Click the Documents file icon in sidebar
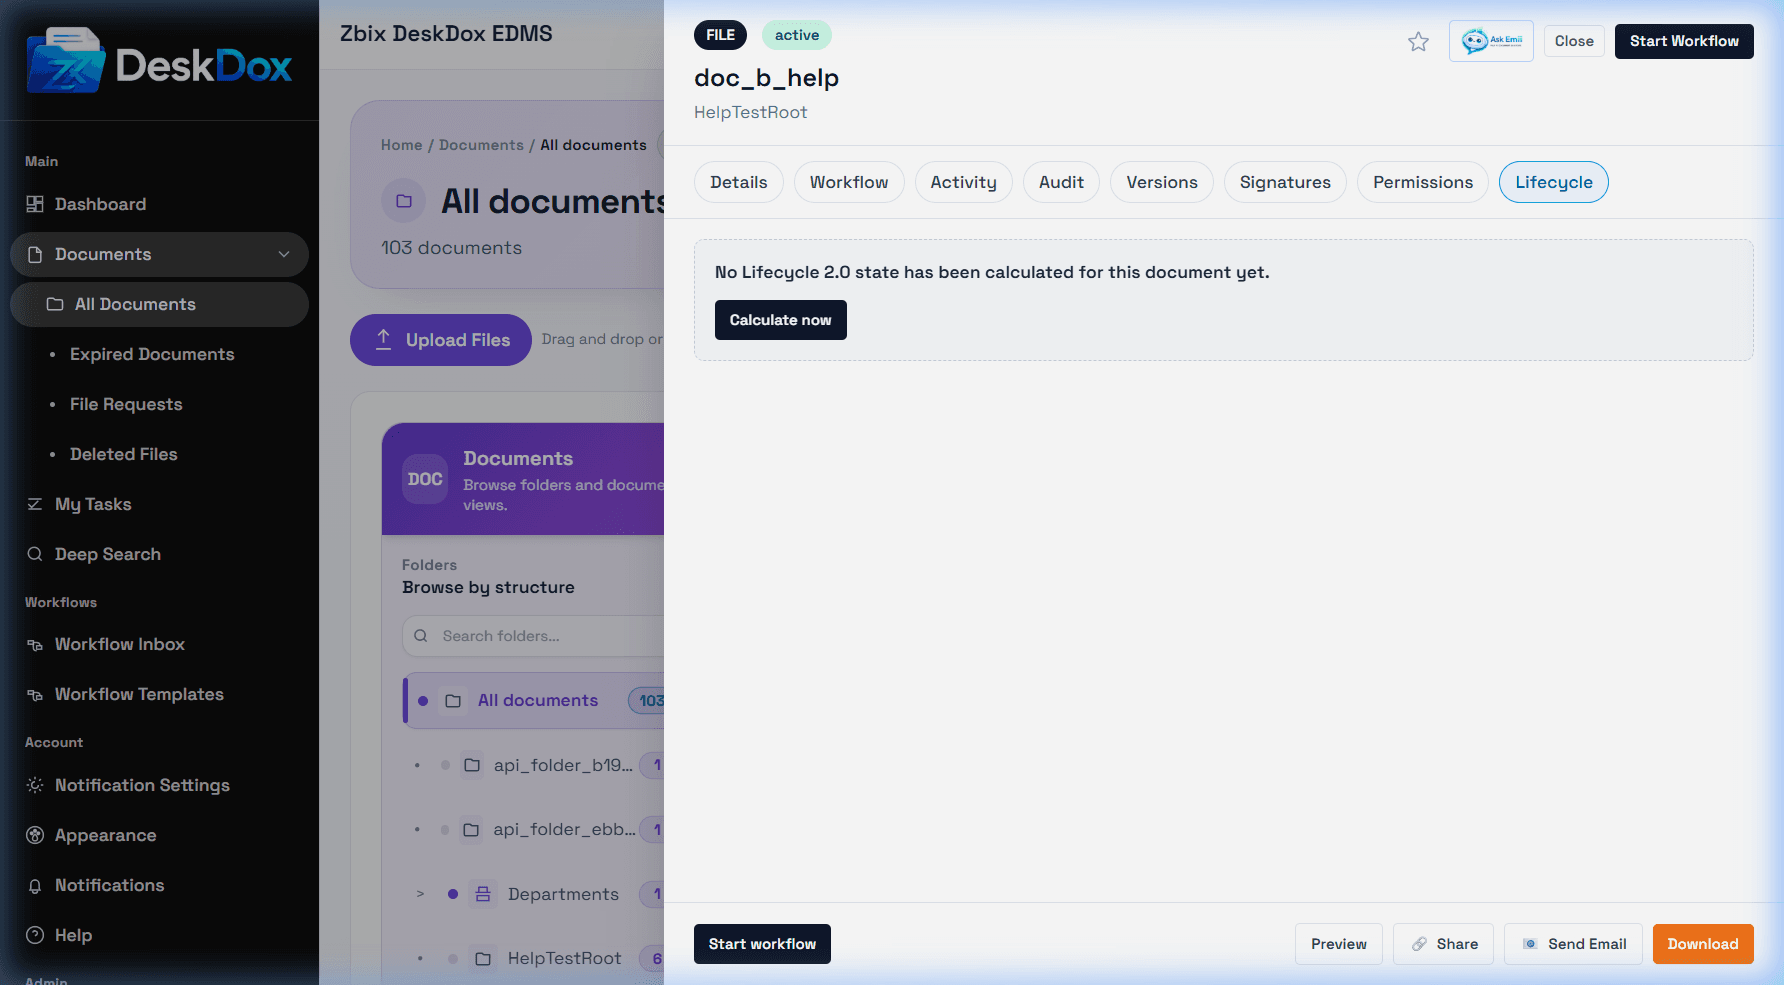 click(35, 254)
